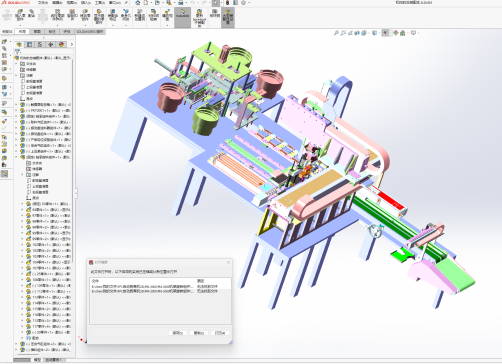Click the Rebuild traffic-light icon
This screenshot has height=364, width=502.
coord(227,3)
